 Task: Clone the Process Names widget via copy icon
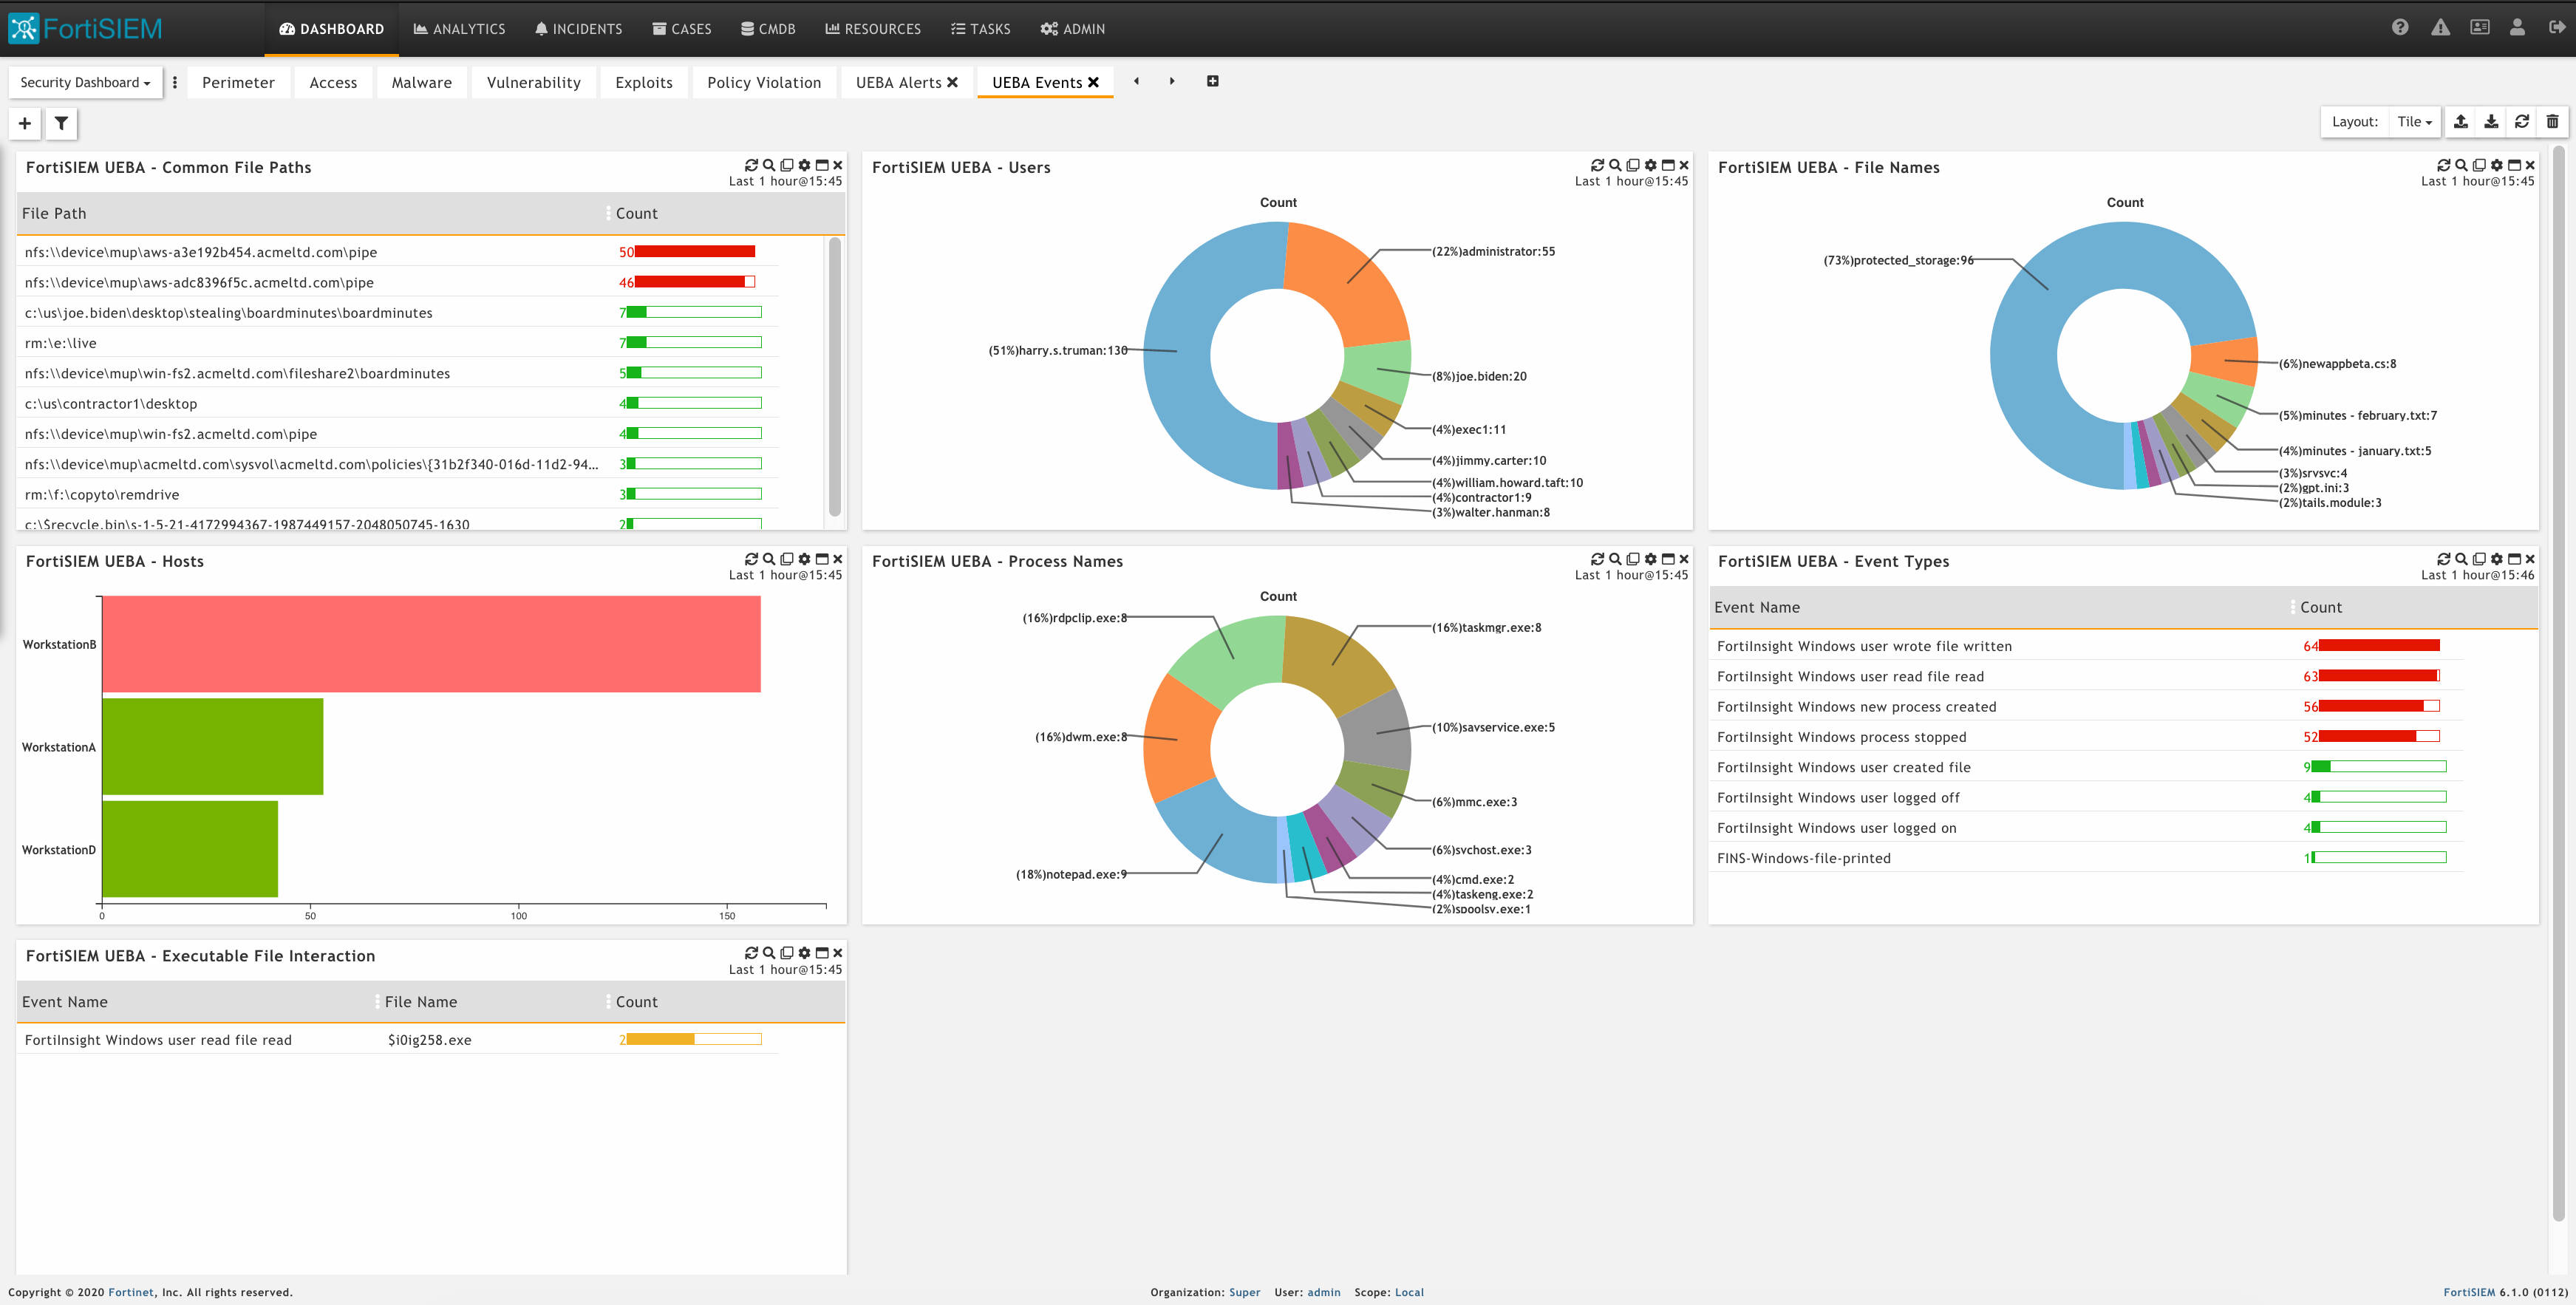tap(1633, 559)
